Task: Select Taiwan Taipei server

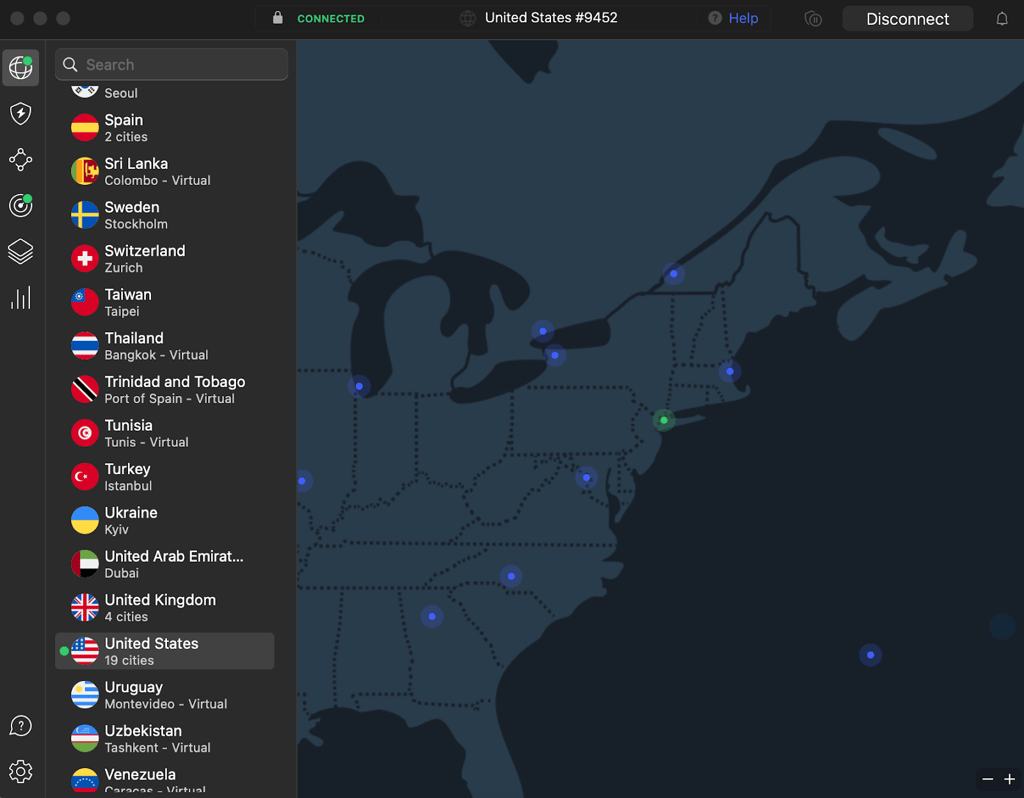Action: click(165, 302)
